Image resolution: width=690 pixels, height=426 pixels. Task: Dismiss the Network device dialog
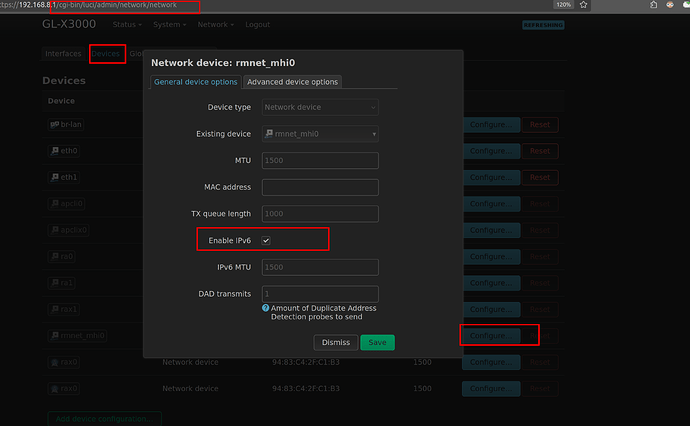pos(336,342)
